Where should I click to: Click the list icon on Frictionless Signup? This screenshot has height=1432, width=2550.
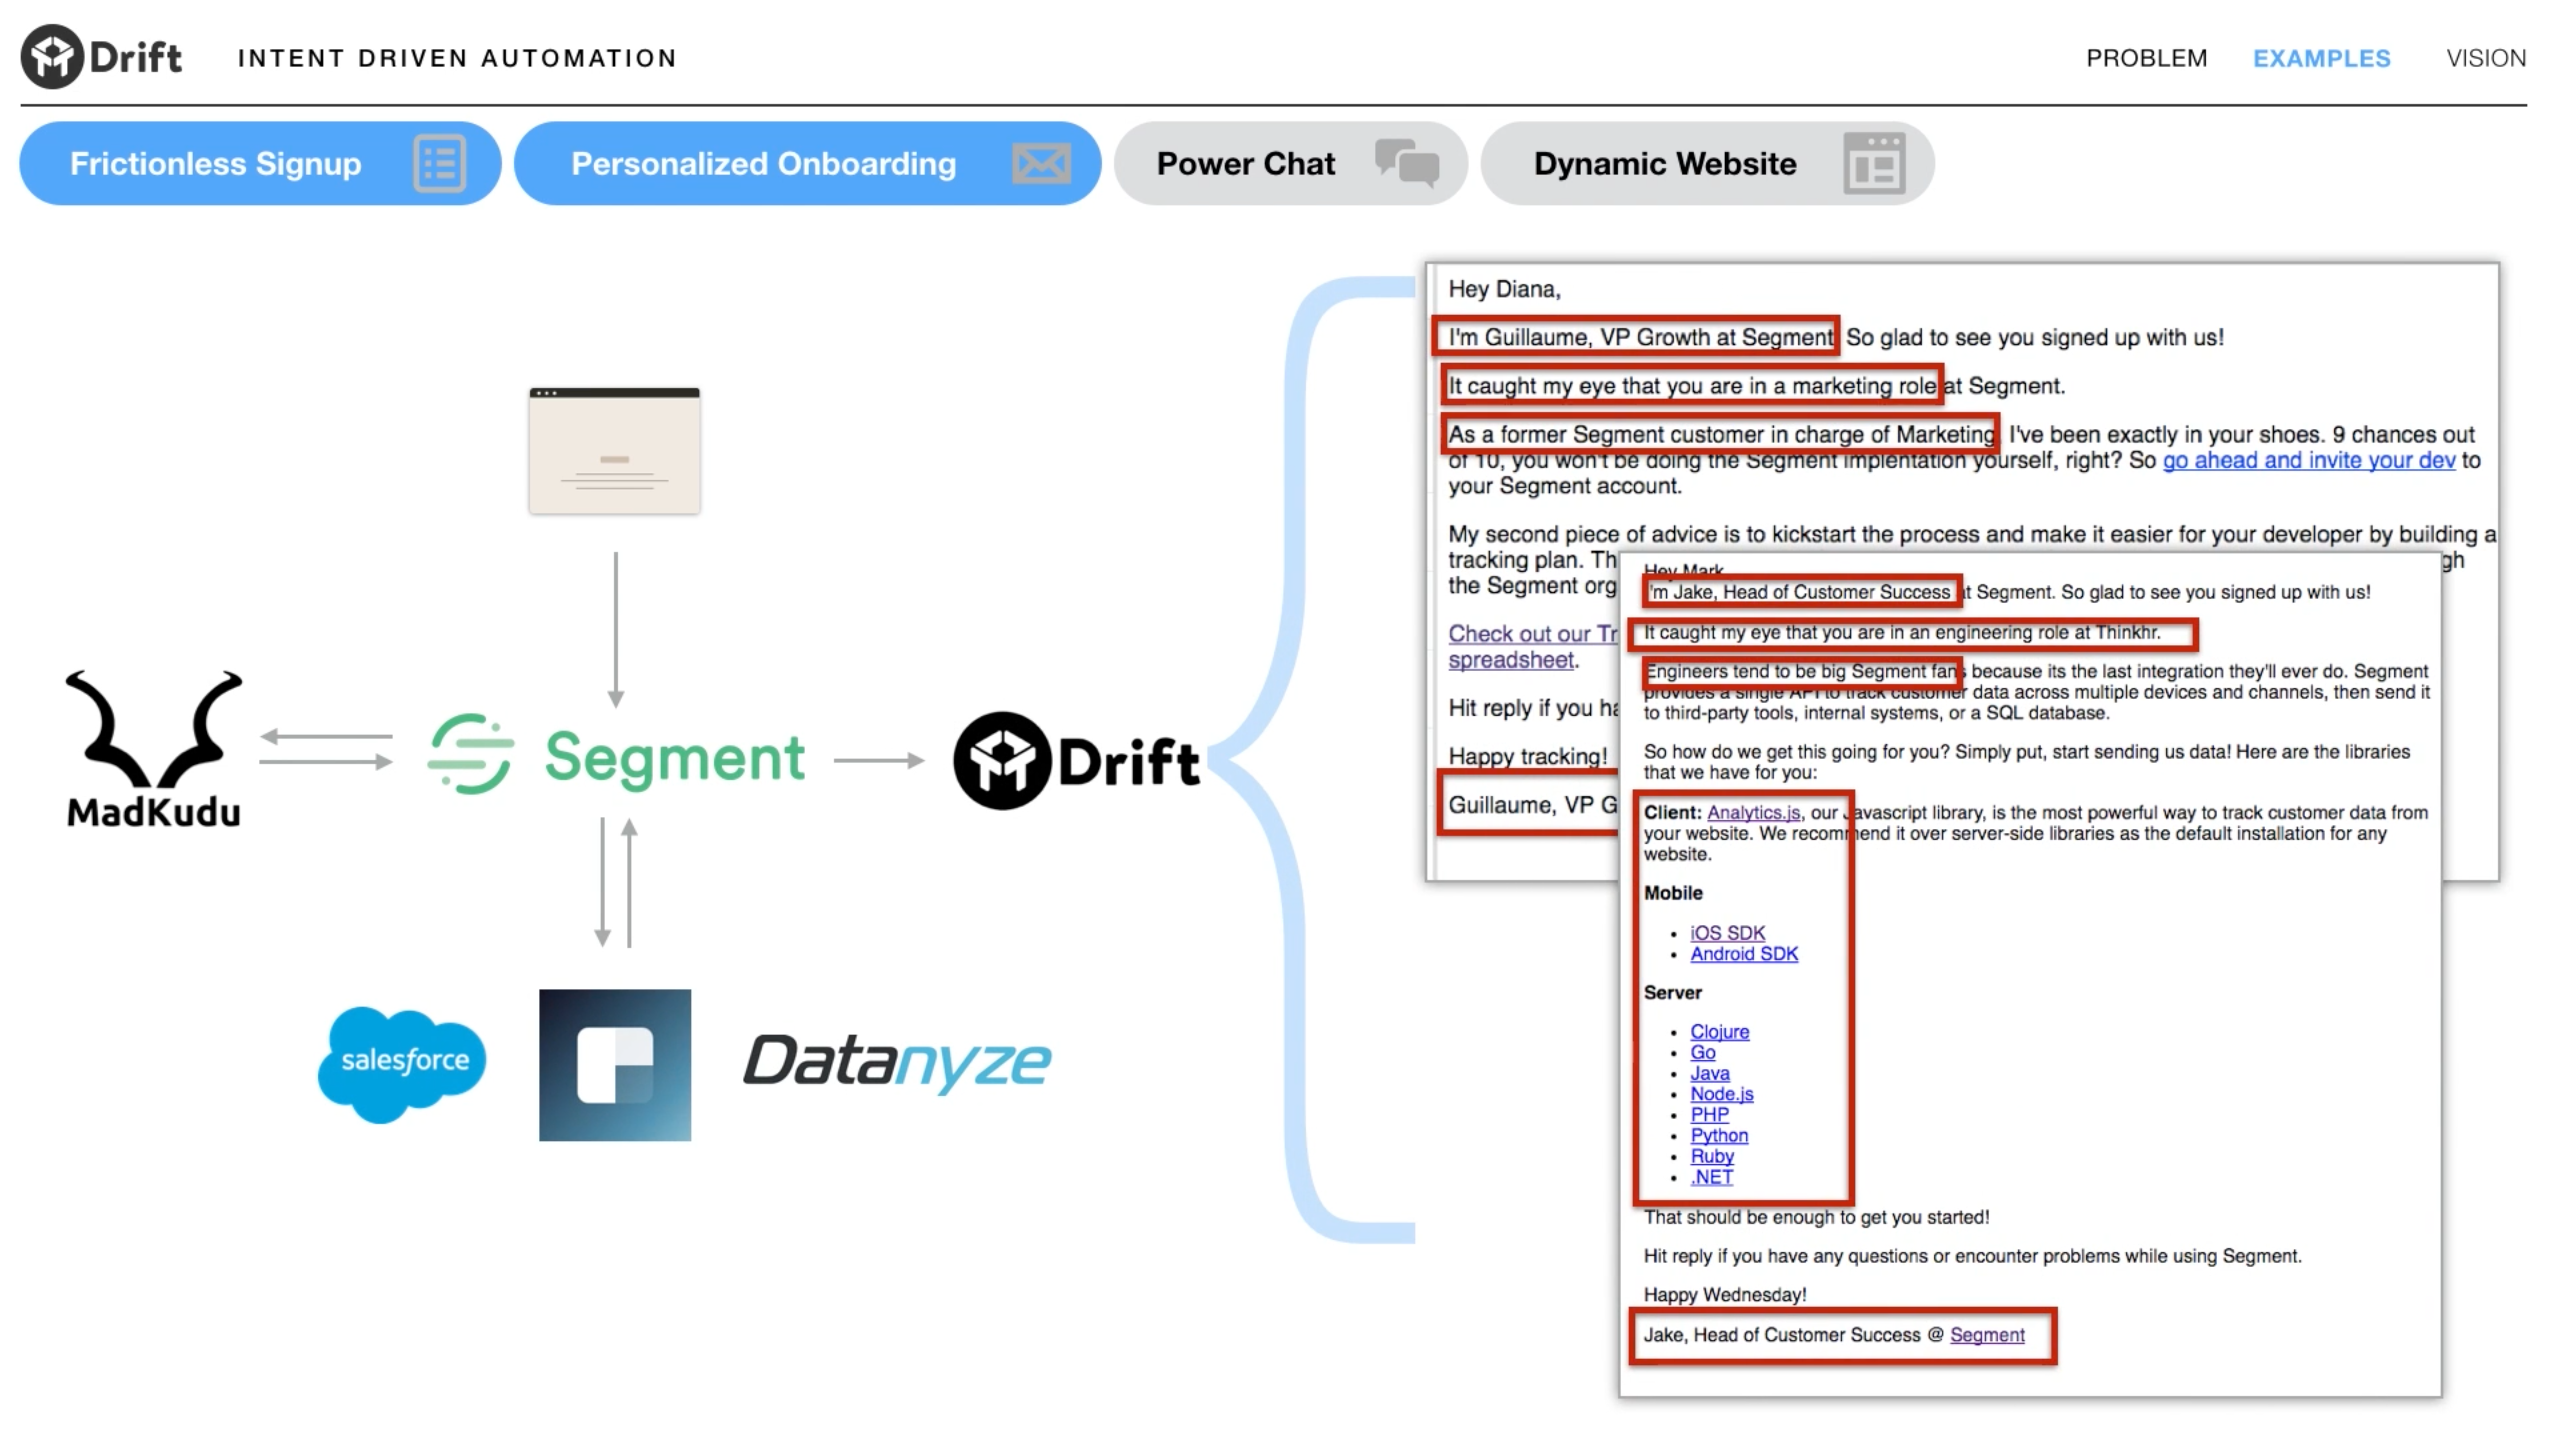click(439, 163)
